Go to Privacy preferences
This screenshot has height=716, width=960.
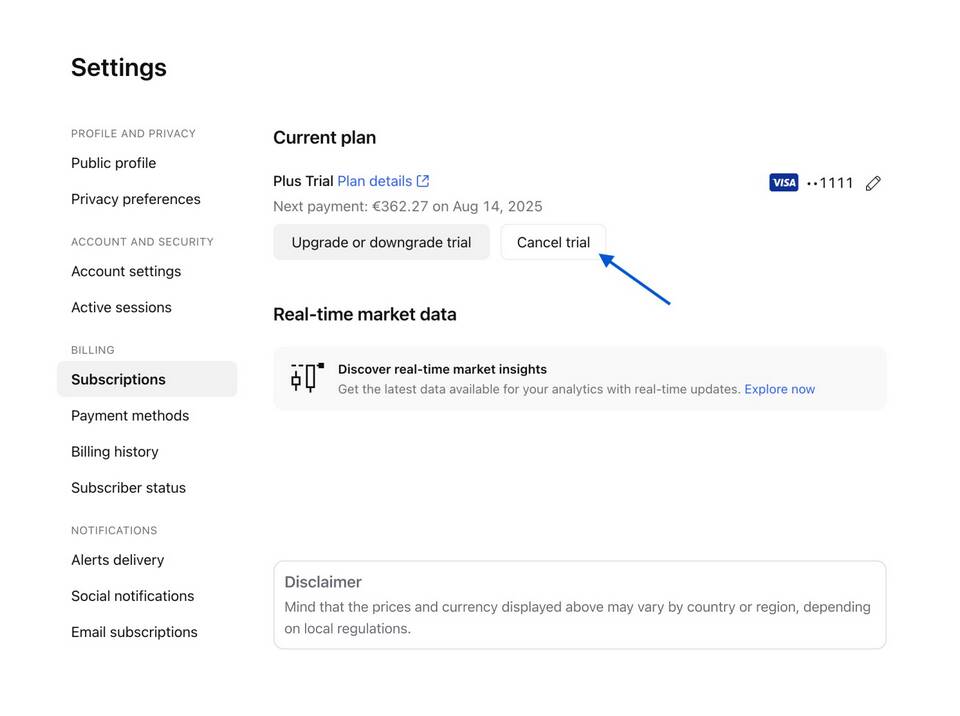(136, 199)
